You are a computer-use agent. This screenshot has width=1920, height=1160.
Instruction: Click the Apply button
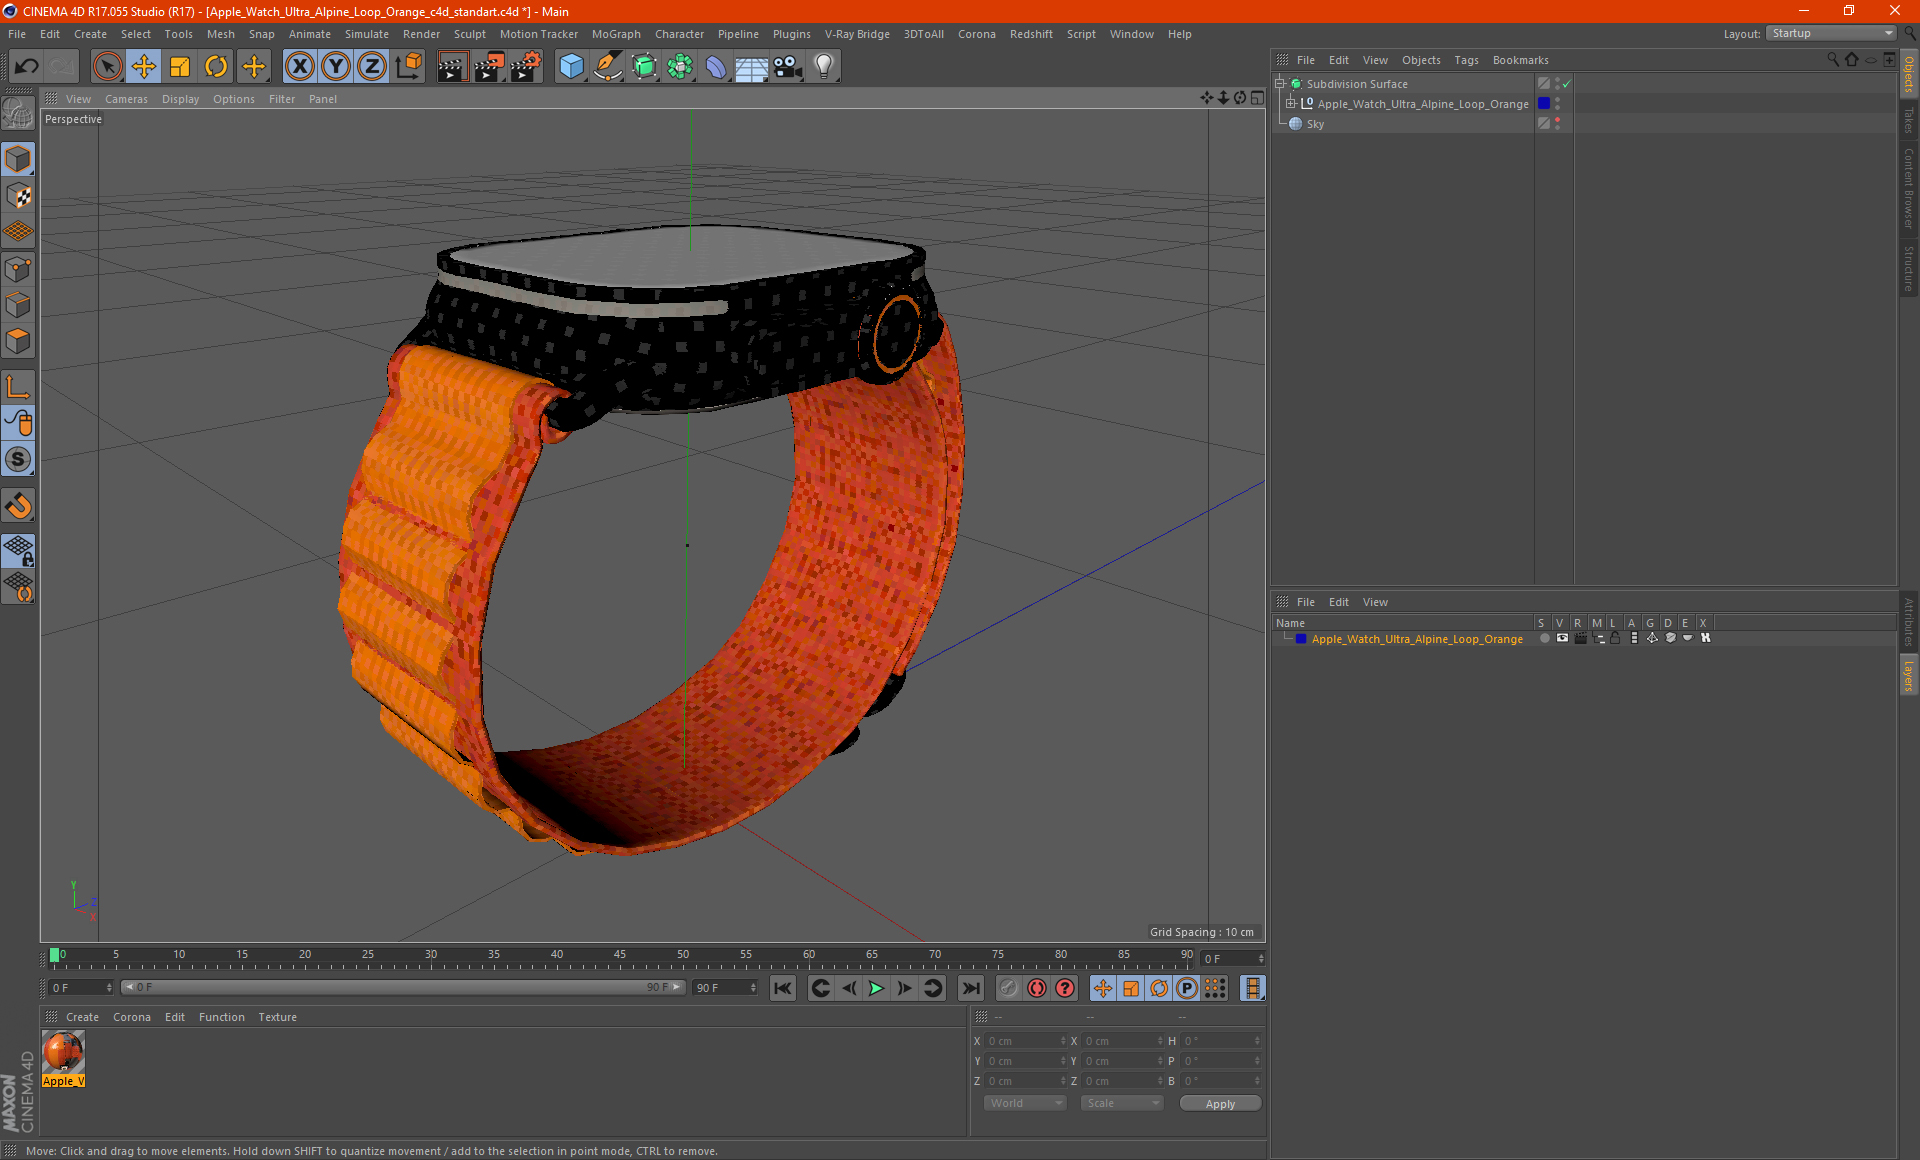(x=1220, y=1104)
